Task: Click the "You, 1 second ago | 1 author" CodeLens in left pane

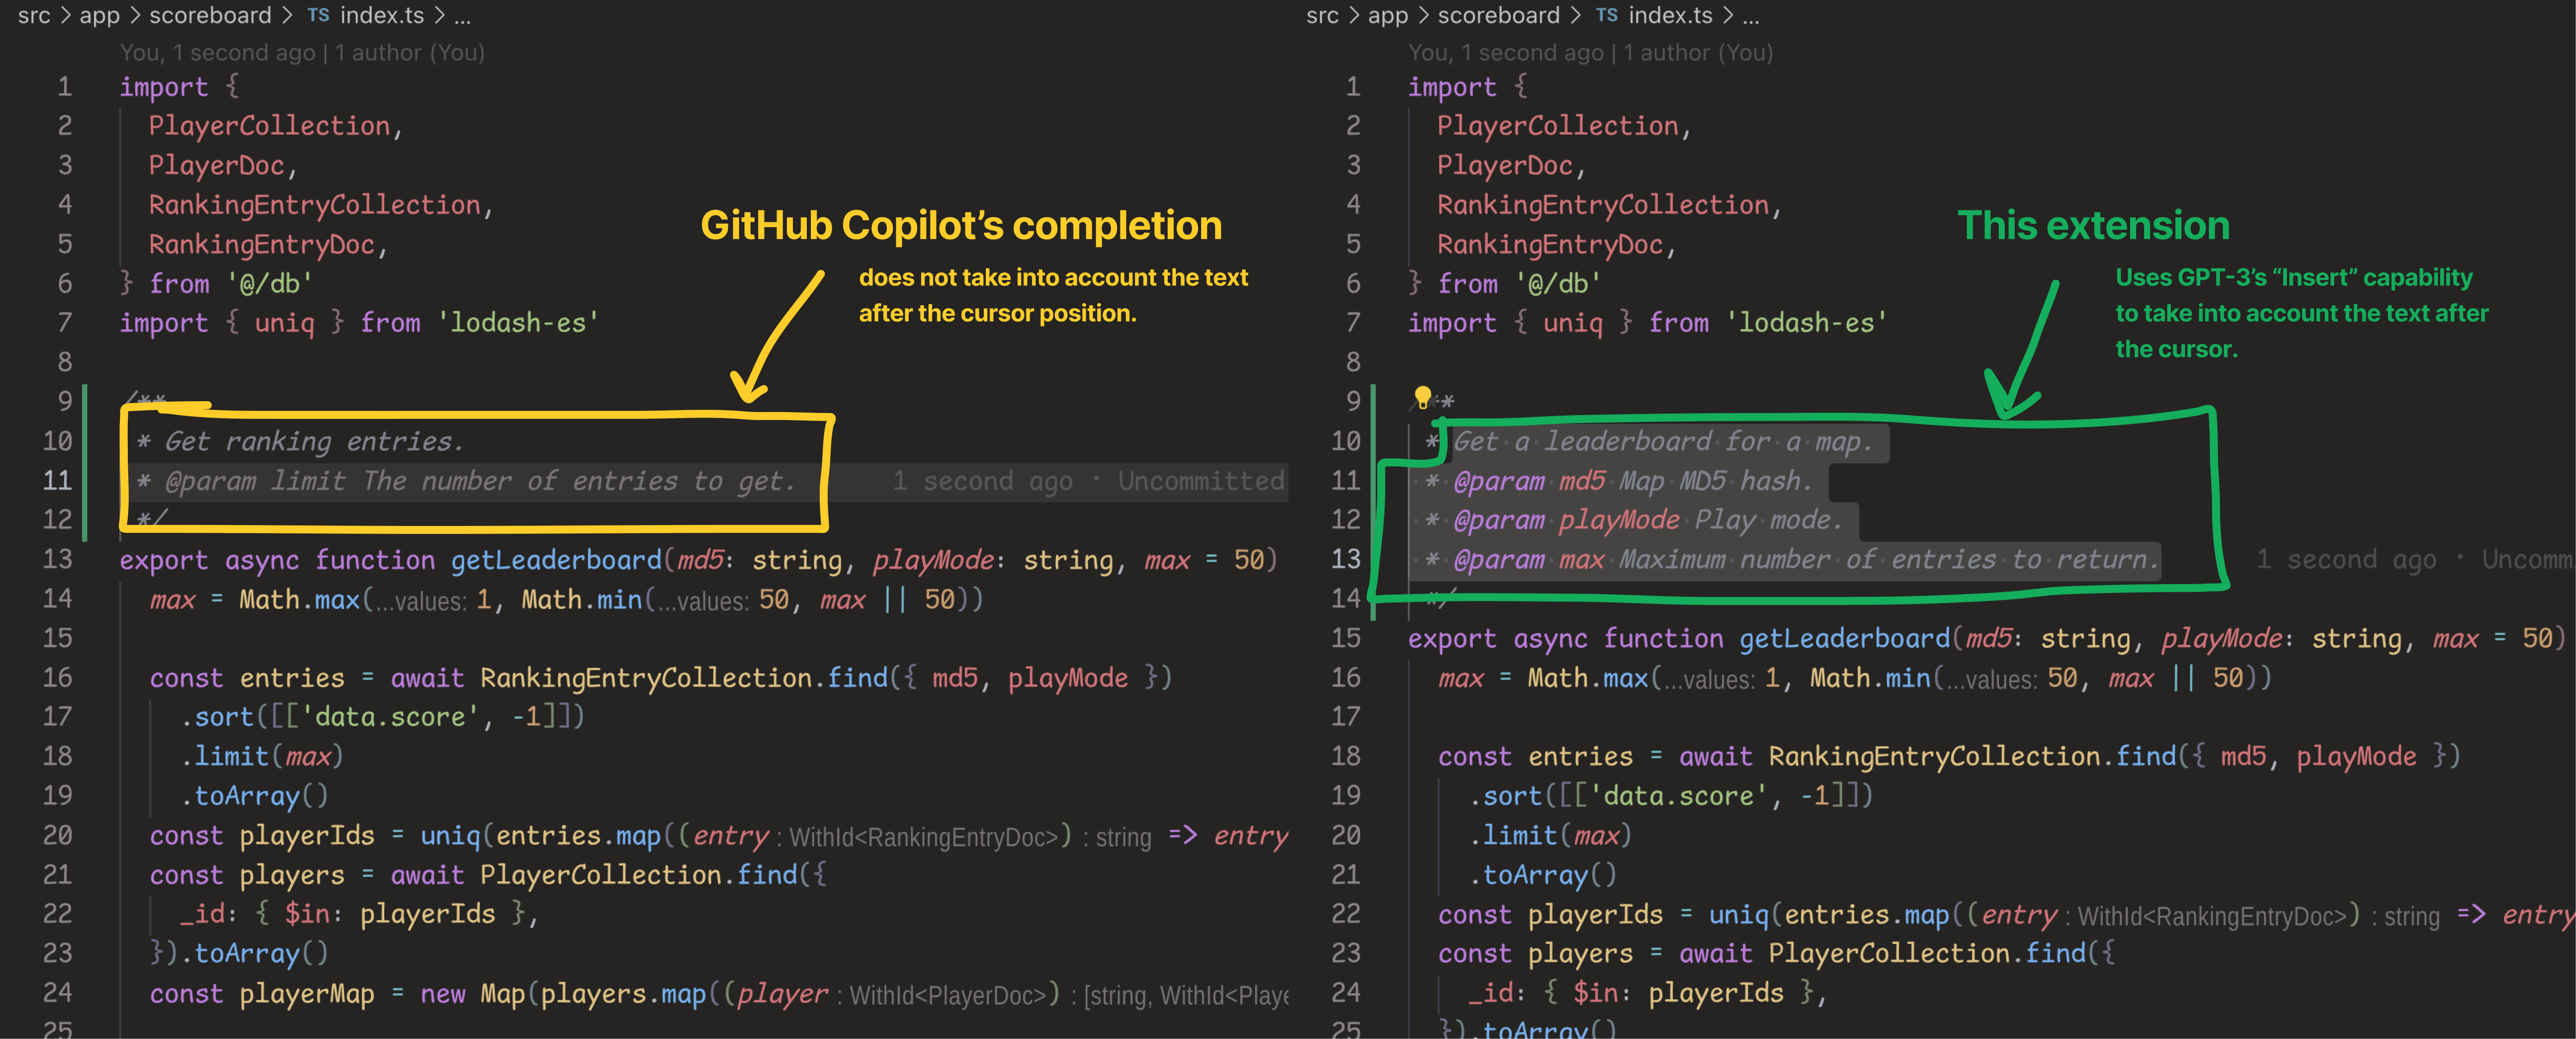Action: coord(300,52)
